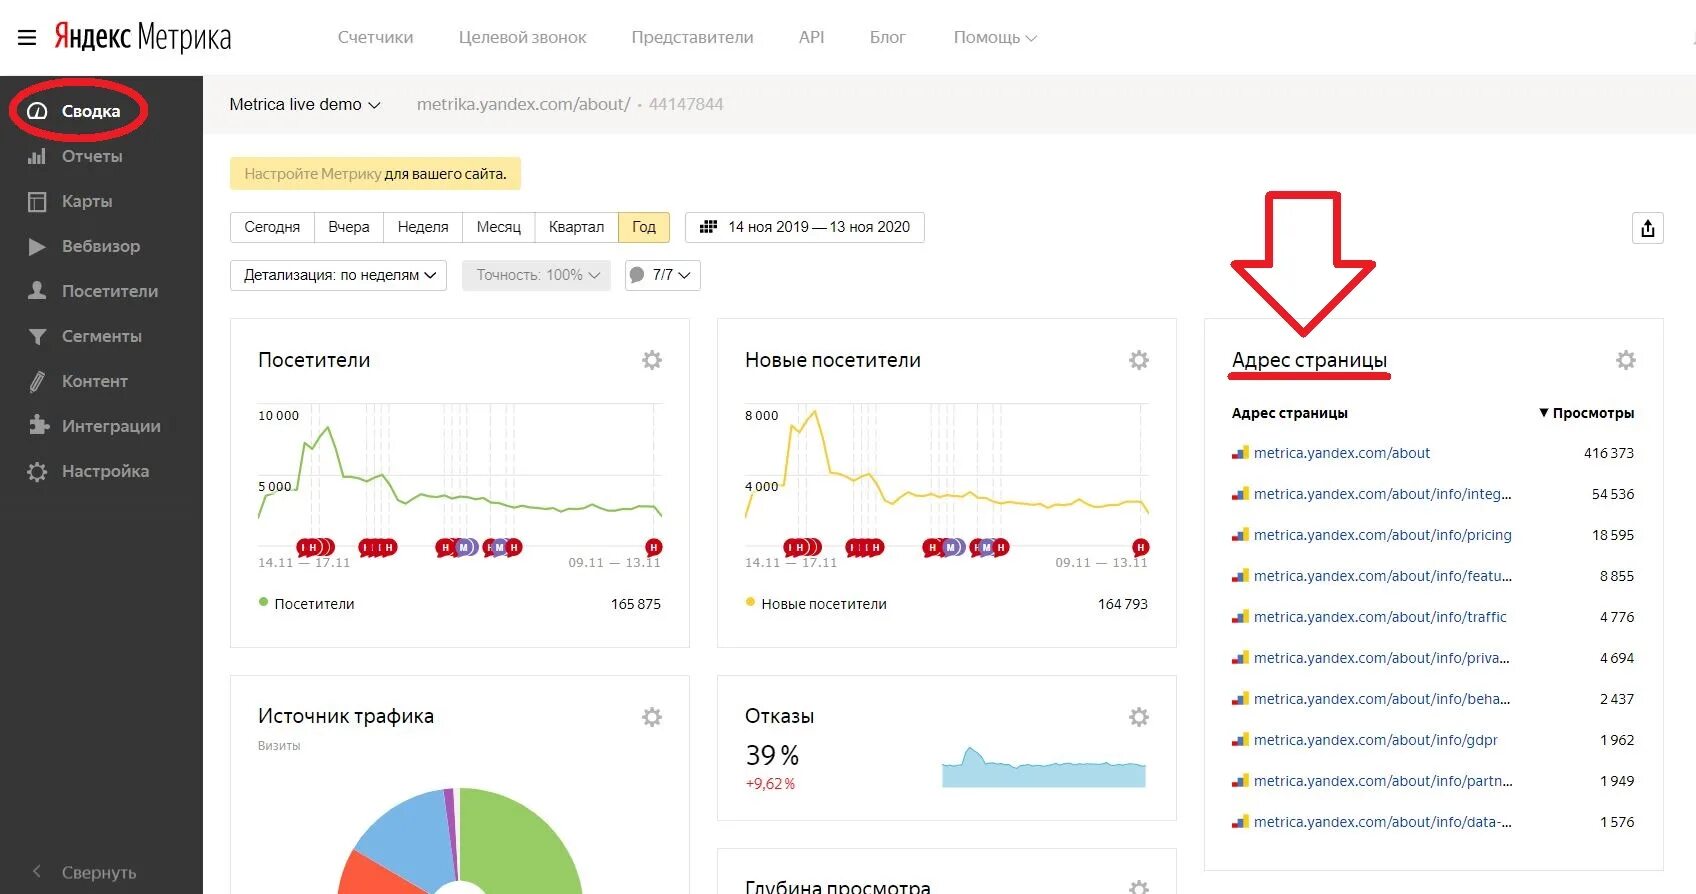
Task: Click chart icon beside /about/info/beha... row
Action: pos(1240,699)
